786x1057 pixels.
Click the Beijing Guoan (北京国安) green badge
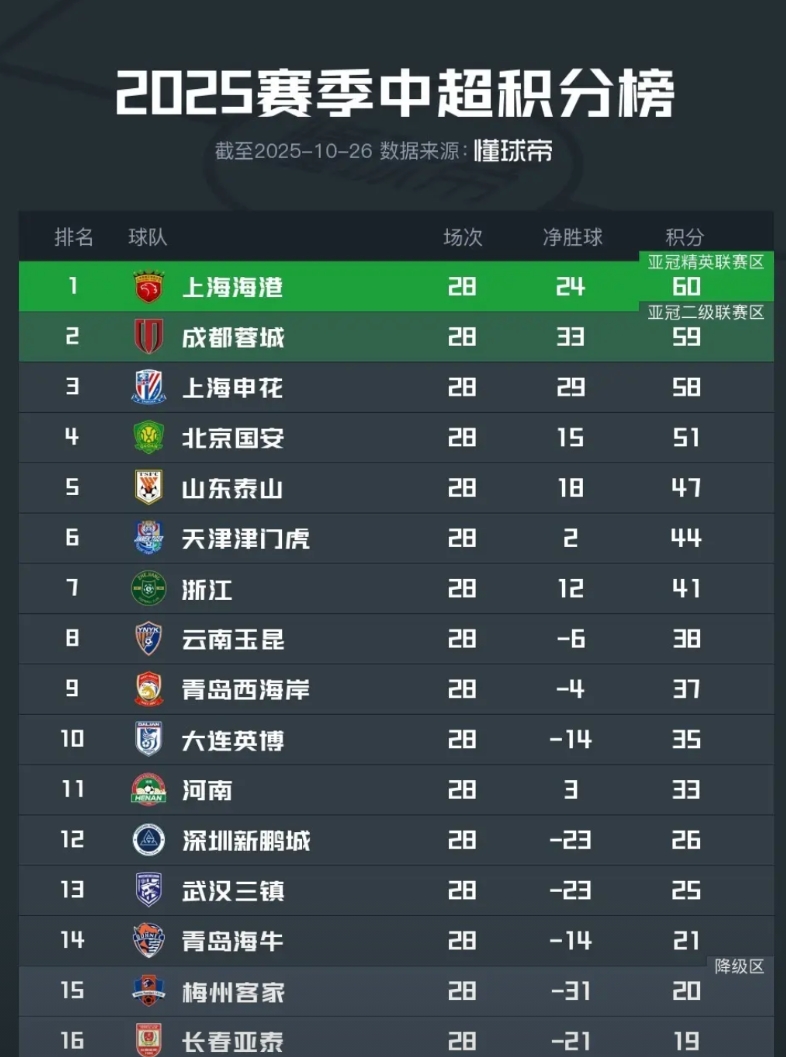tap(149, 437)
